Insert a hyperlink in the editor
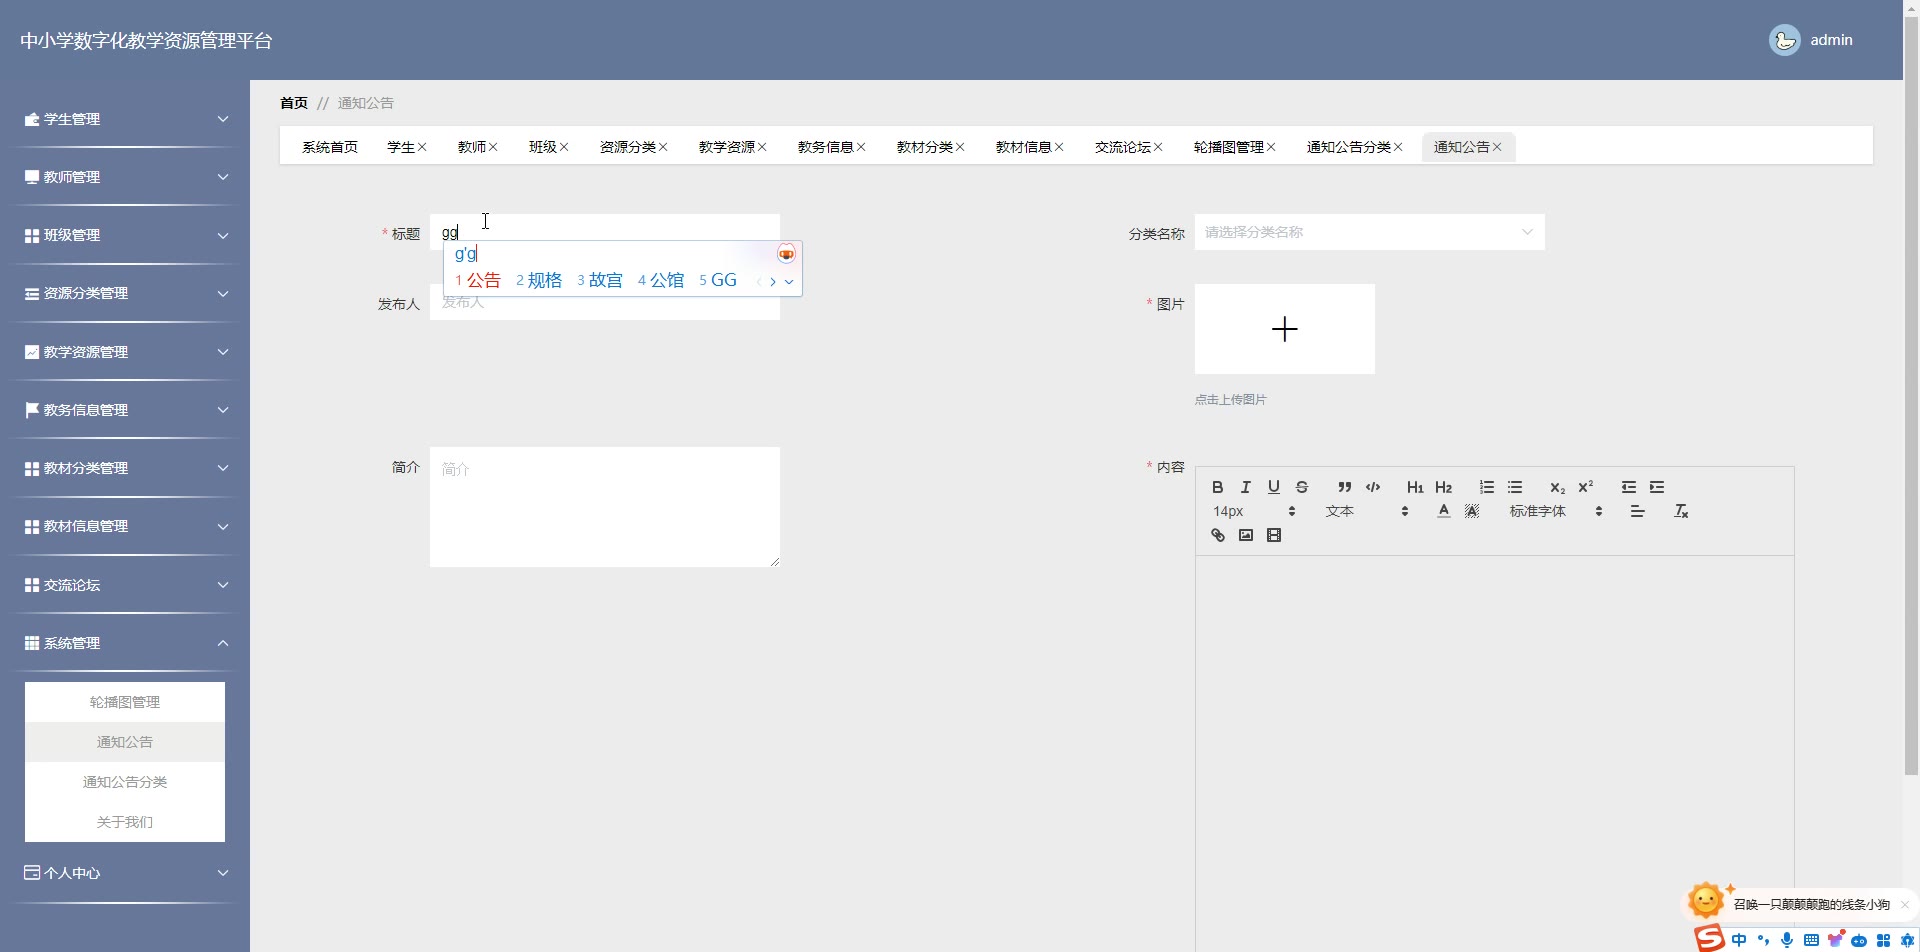The height and width of the screenshot is (952, 1920). point(1217,535)
